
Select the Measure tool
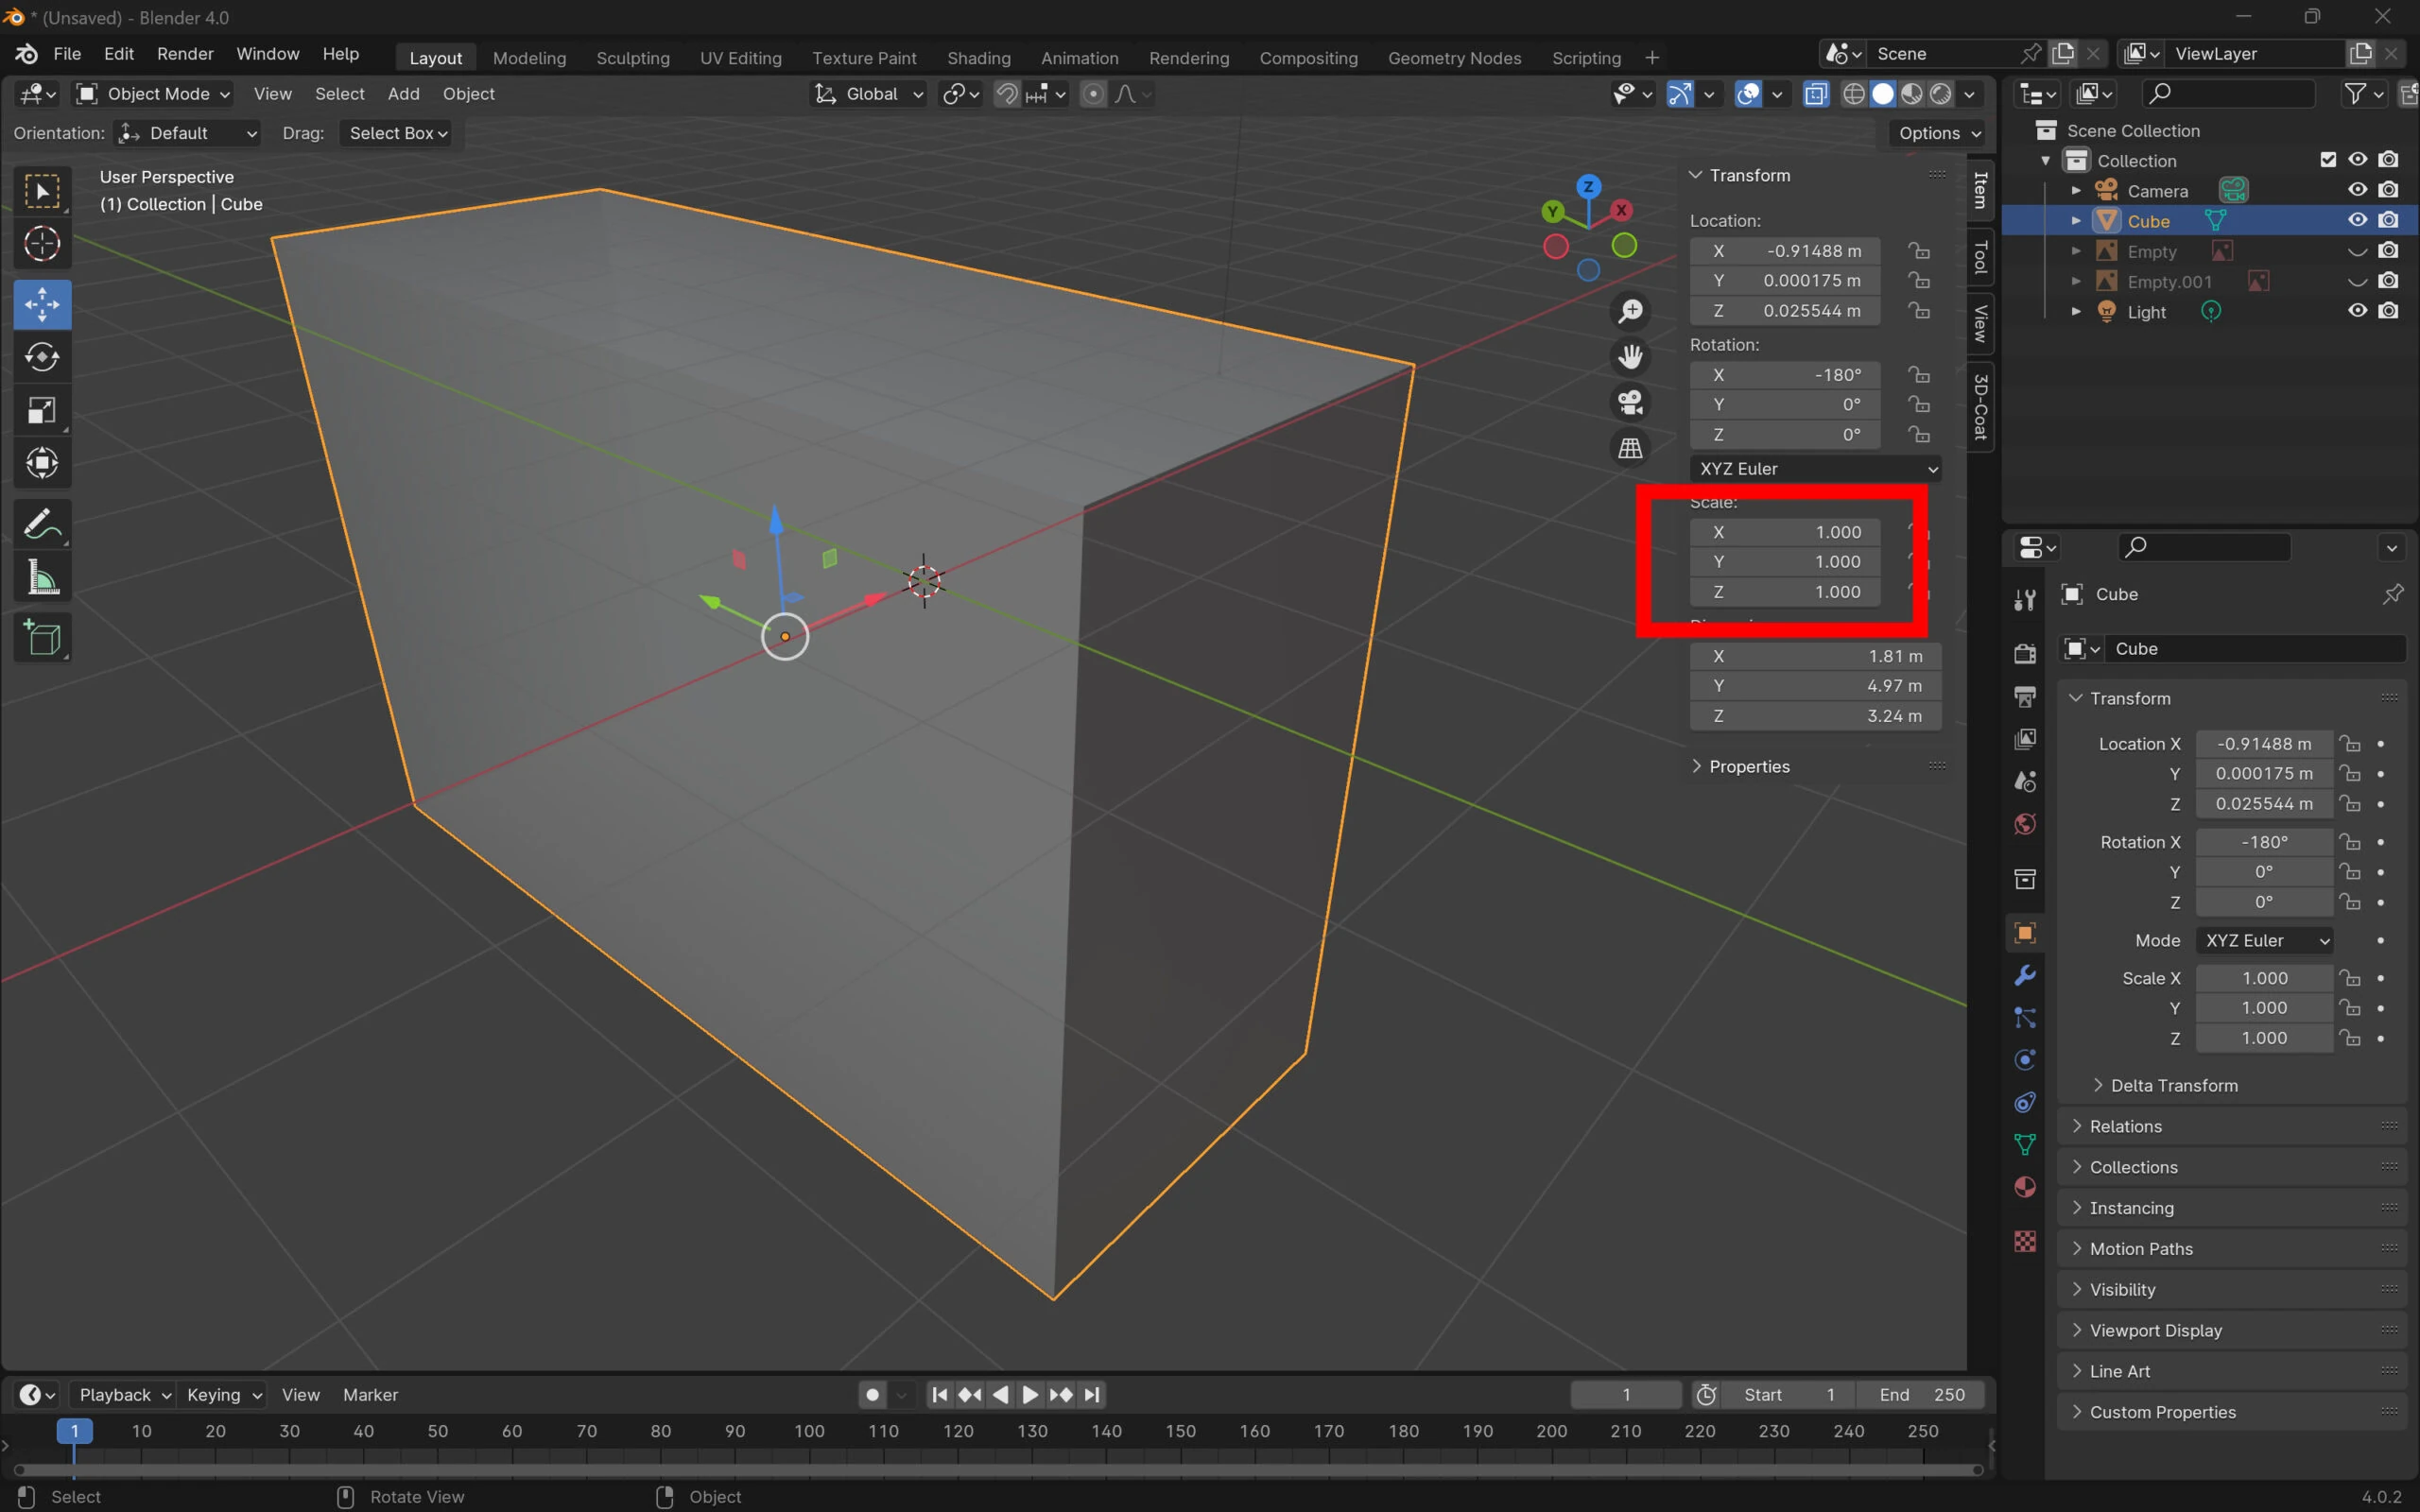coord(42,577)
